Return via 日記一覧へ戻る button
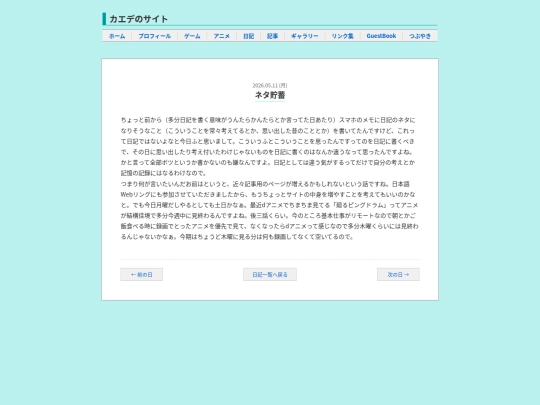 (270, 274)
